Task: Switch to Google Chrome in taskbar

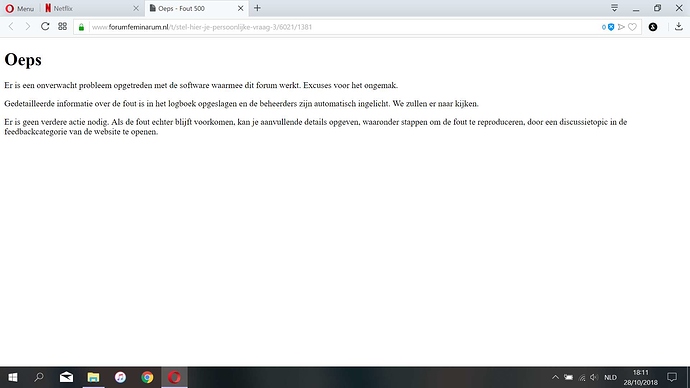Action: [x=147, y=377]
